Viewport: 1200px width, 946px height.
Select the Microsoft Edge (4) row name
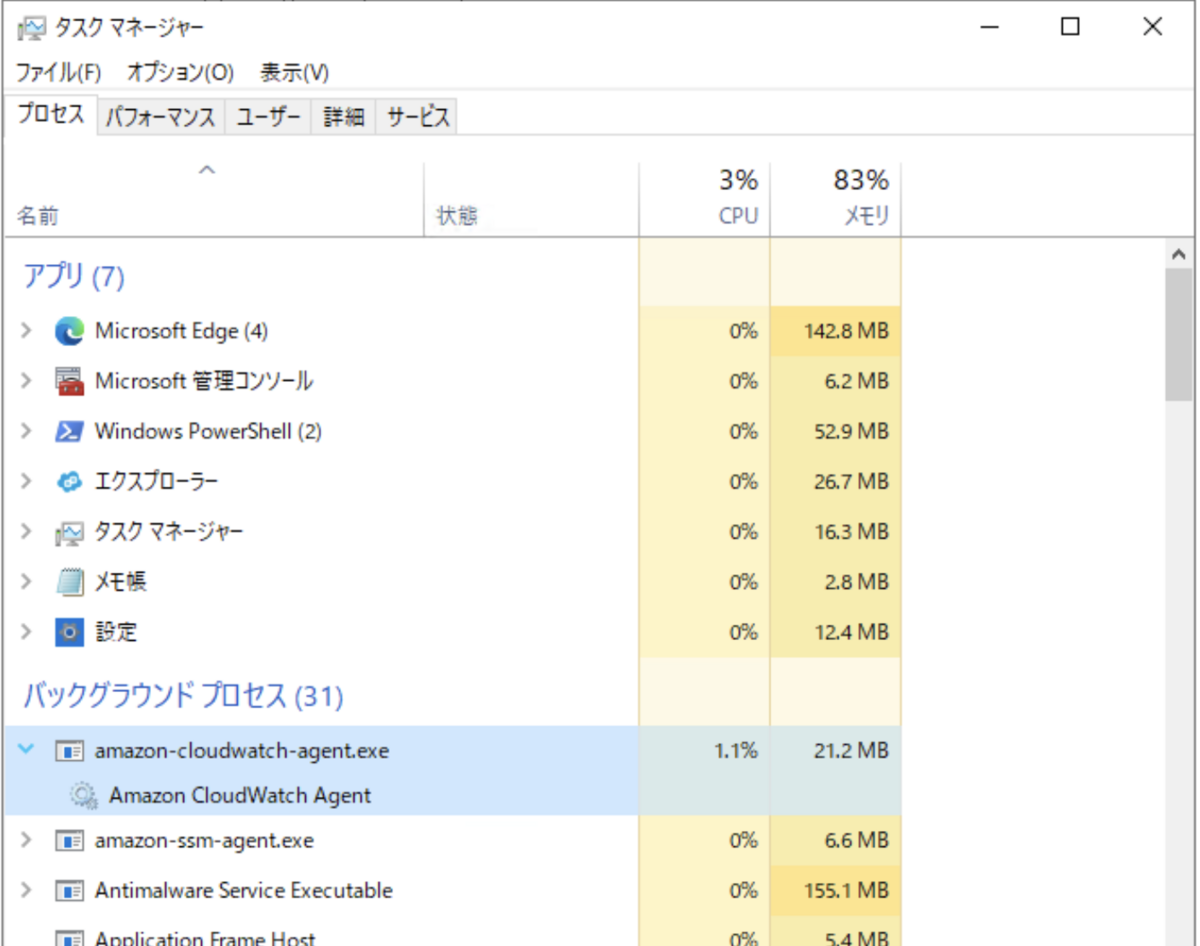click(181, 331)
